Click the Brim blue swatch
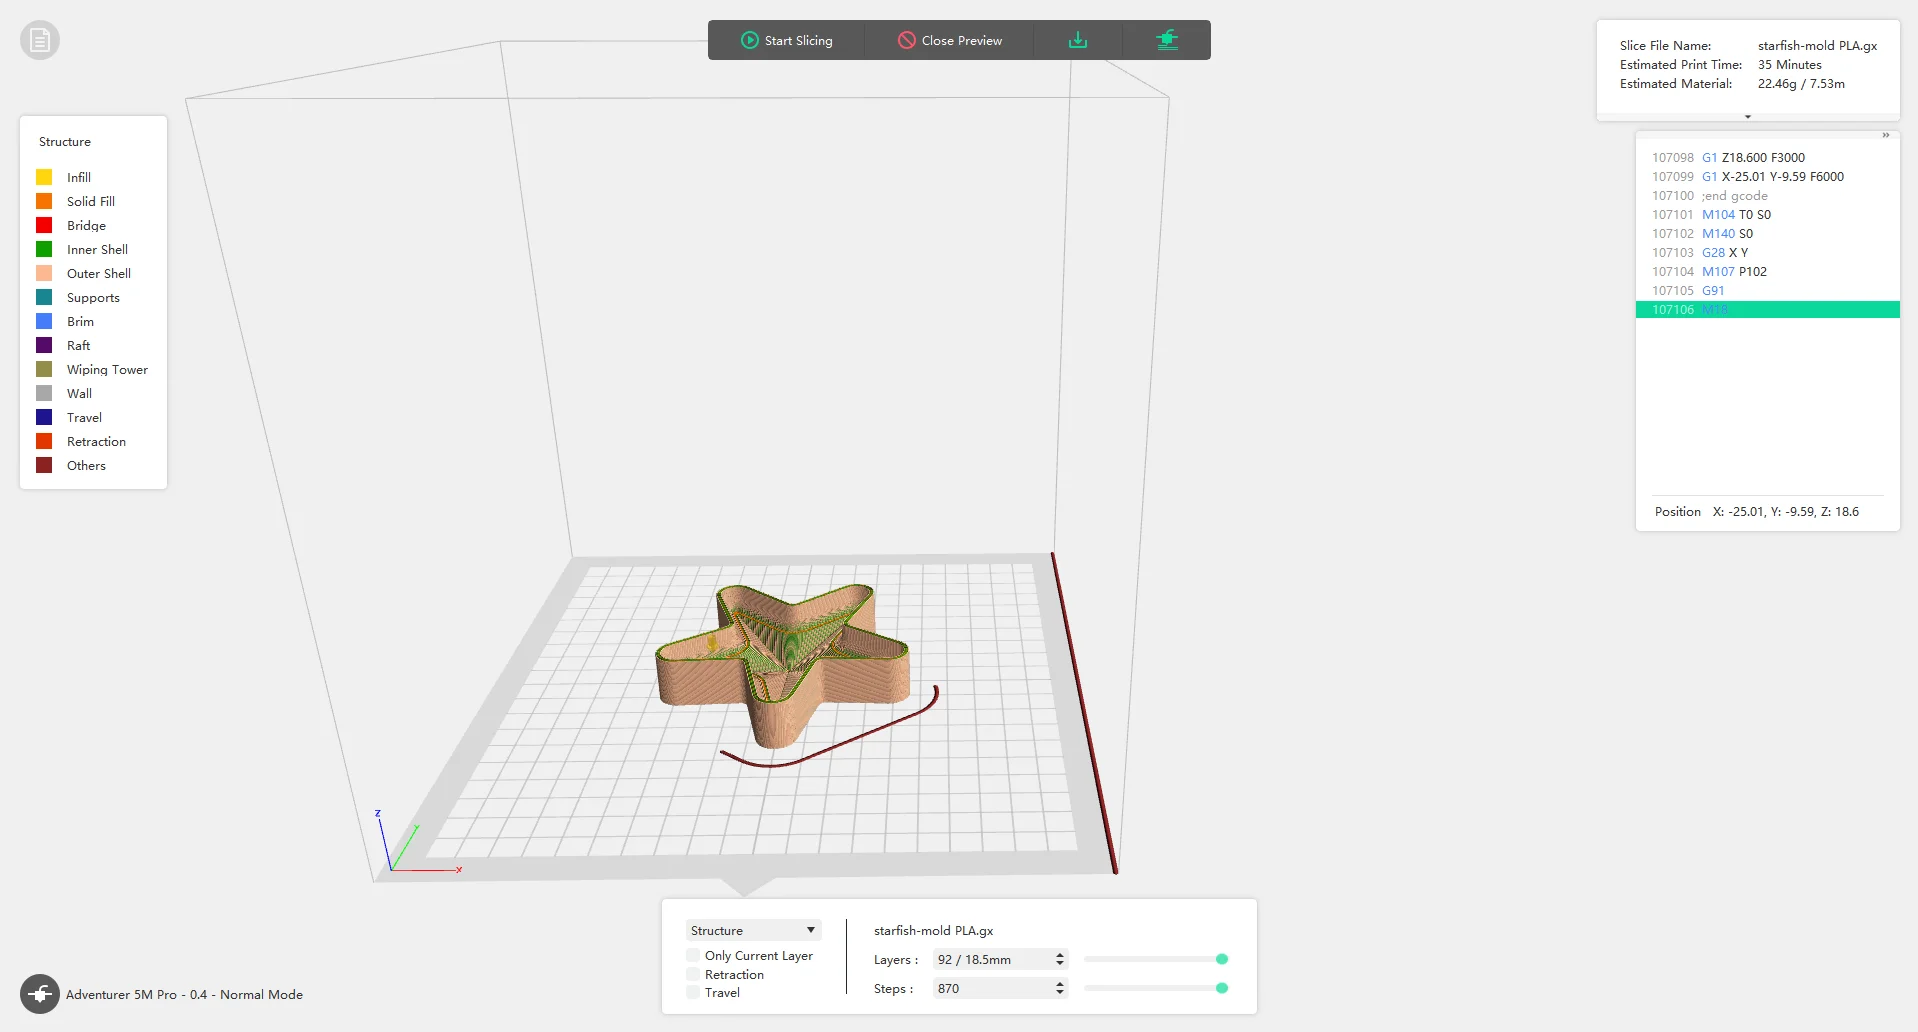Screen dimensions: 1918x1032 click(44, 321)
